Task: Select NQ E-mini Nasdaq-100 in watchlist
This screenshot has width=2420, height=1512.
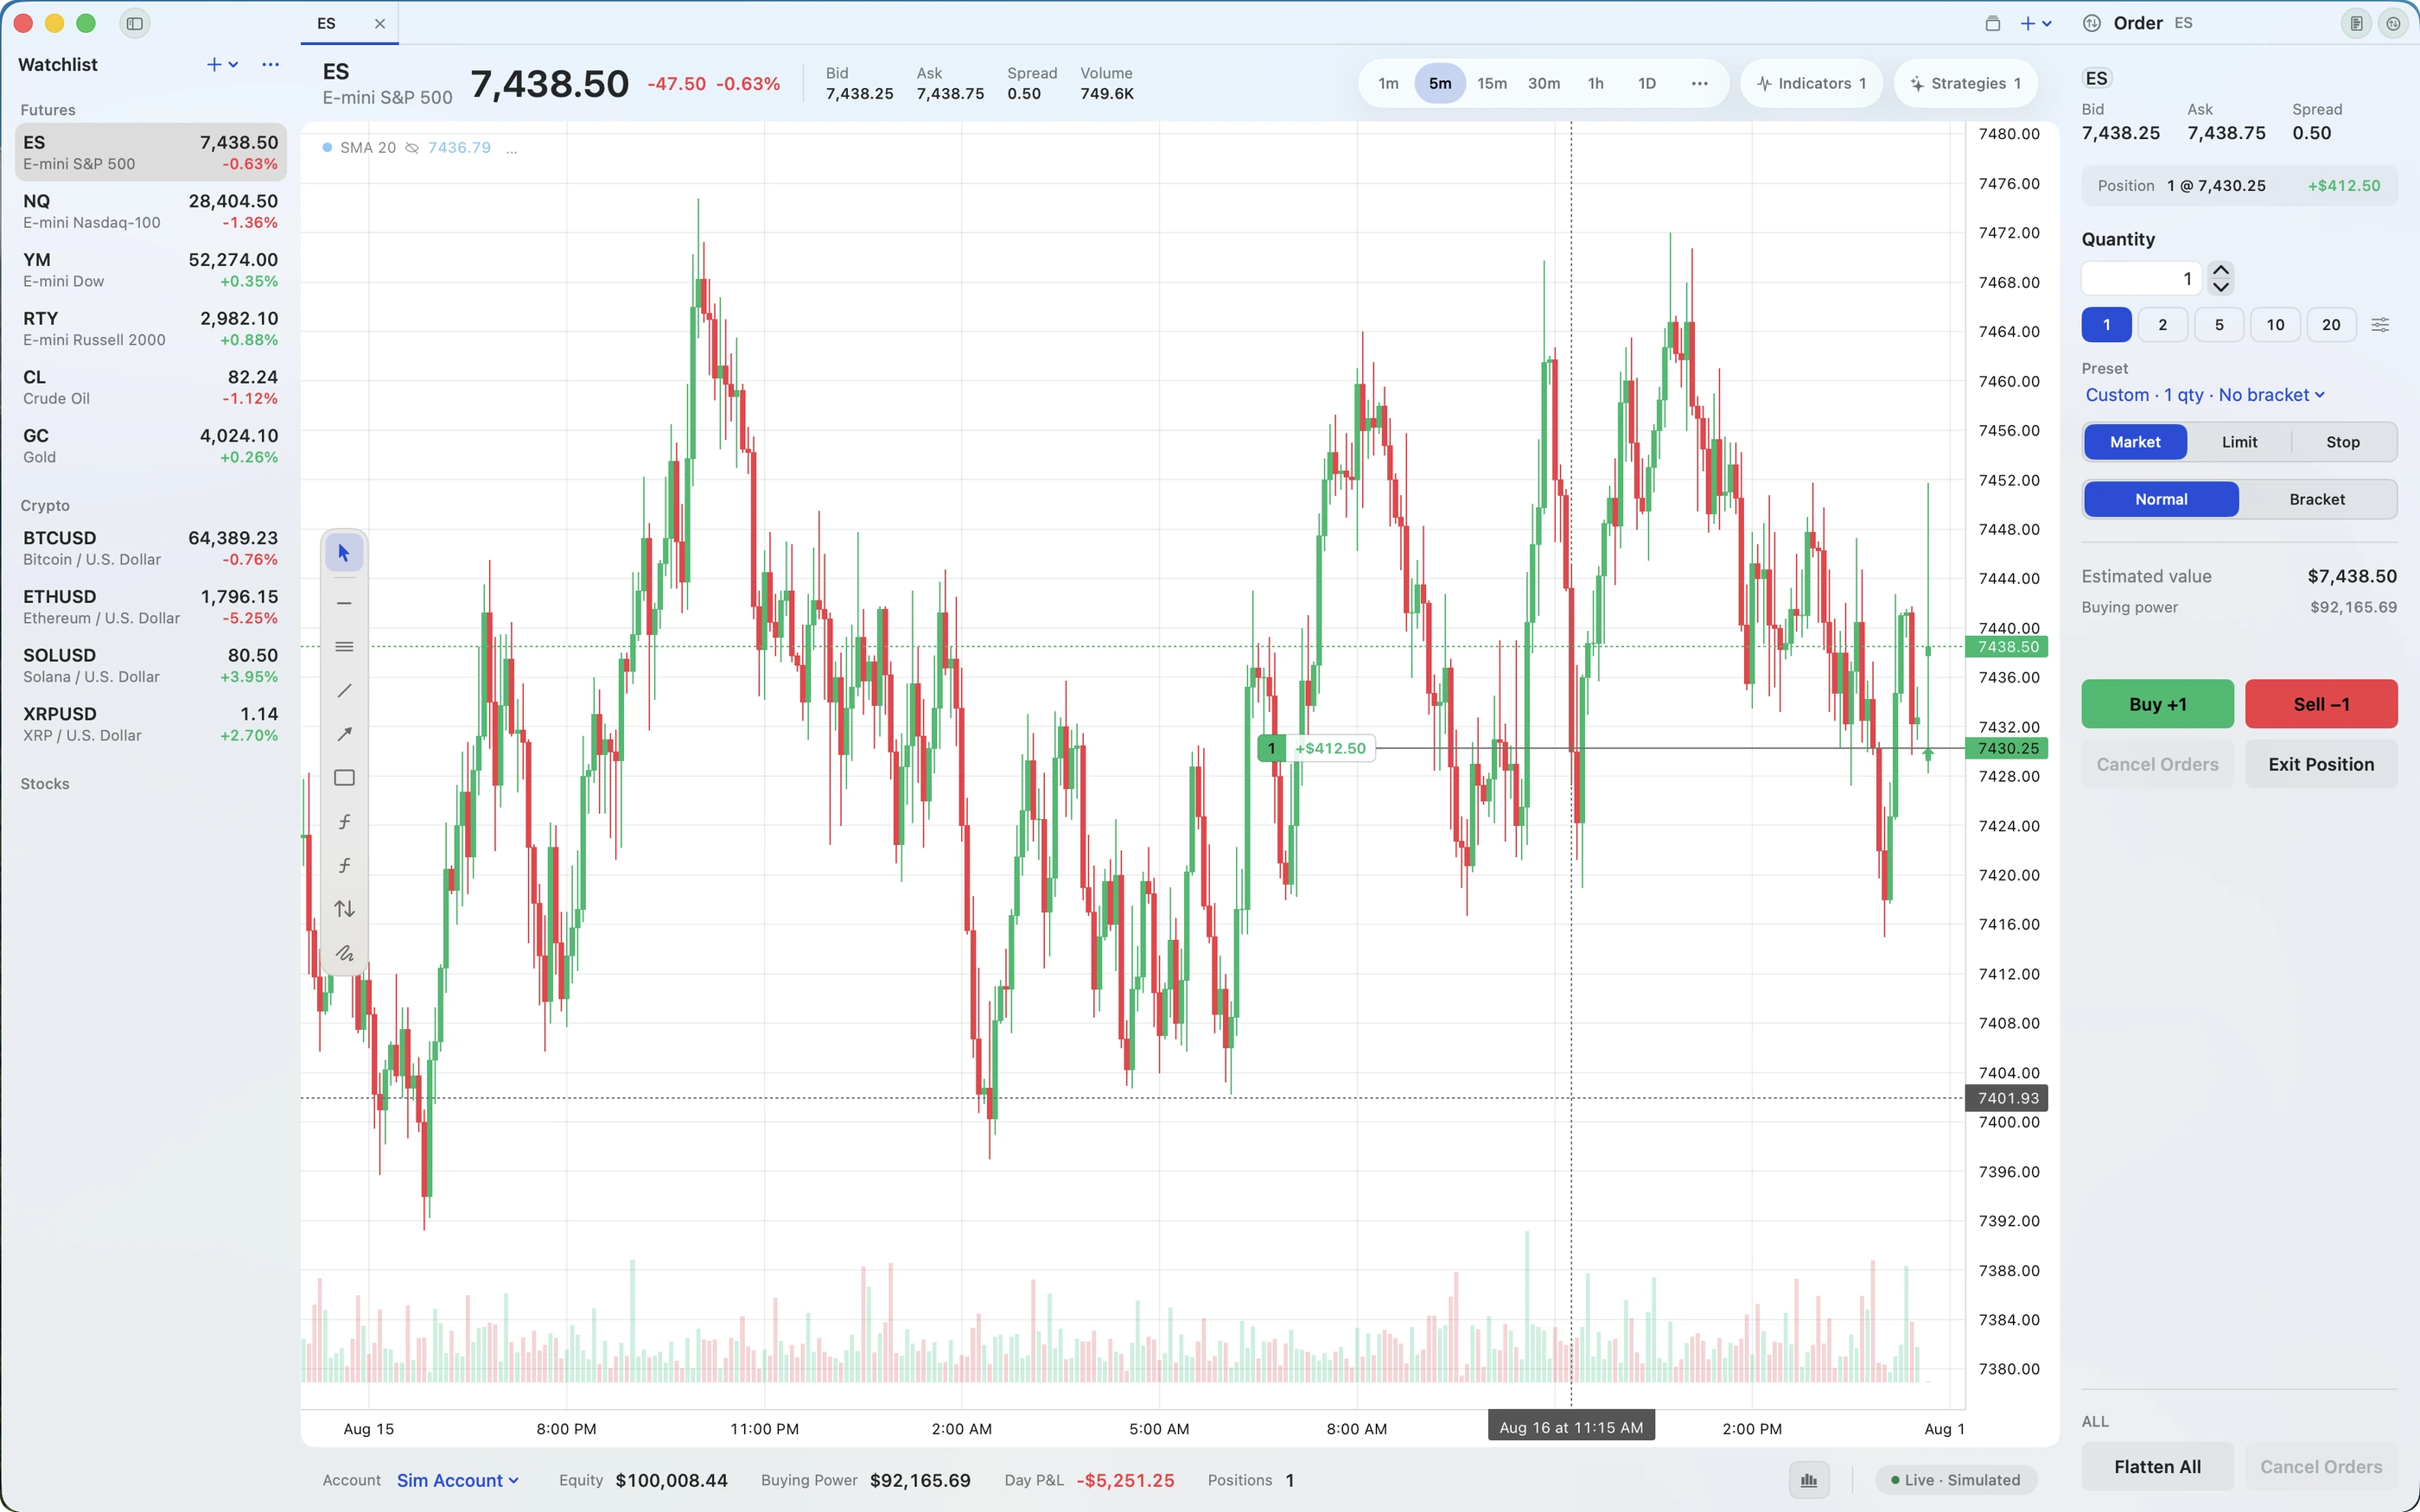Action: 150,211
